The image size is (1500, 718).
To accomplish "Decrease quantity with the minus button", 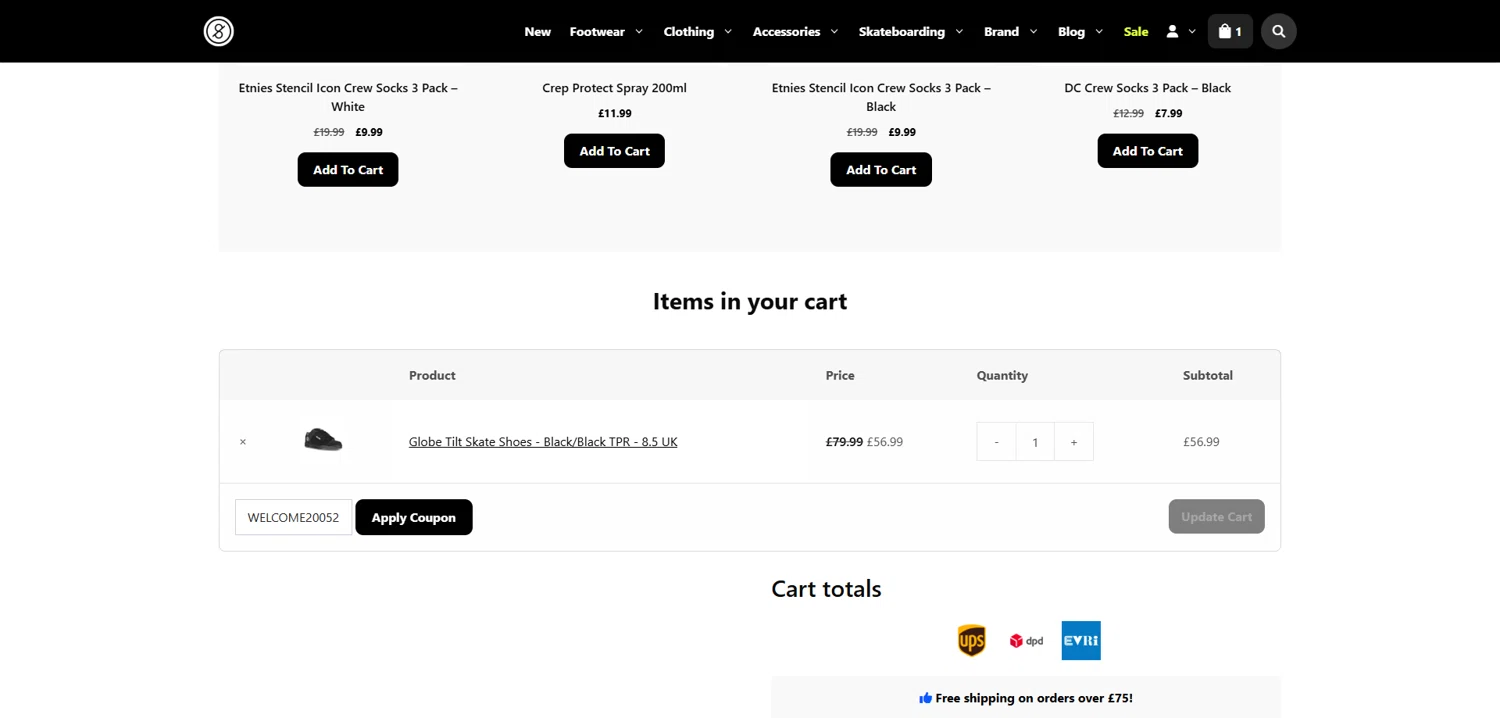I will point(996,442).
